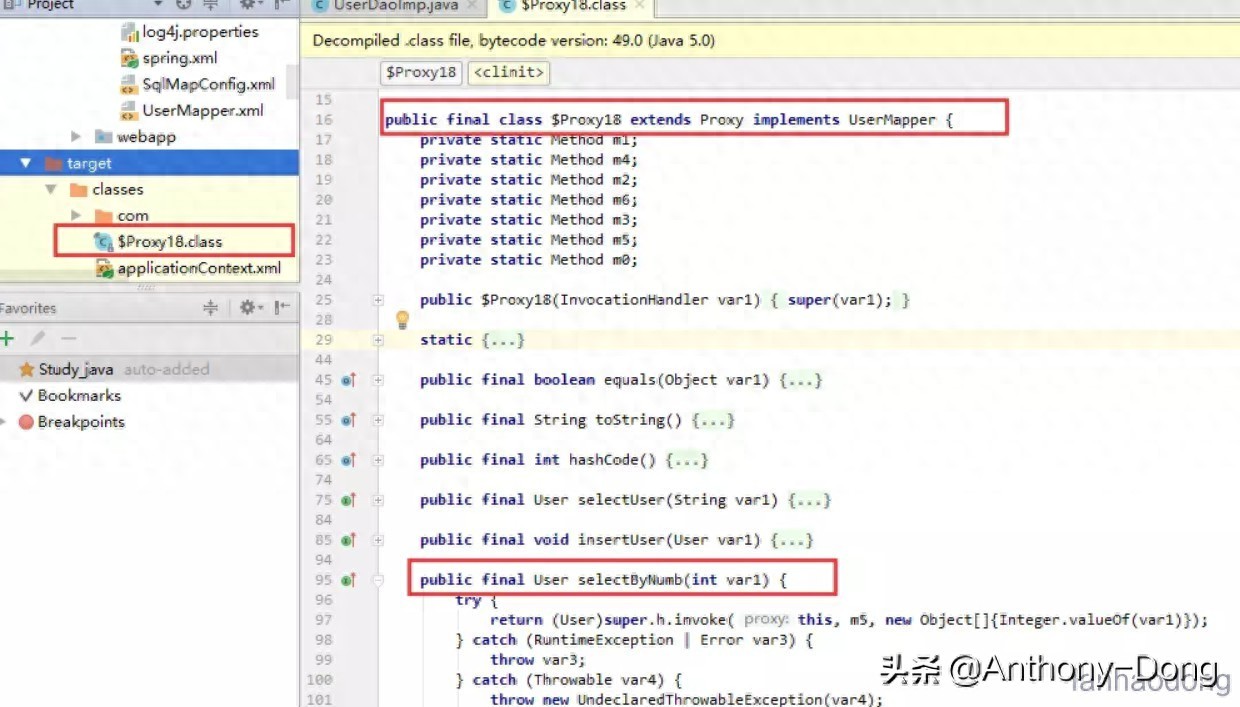
Task: Expand folded toString method at line 55
Action: 378,420
